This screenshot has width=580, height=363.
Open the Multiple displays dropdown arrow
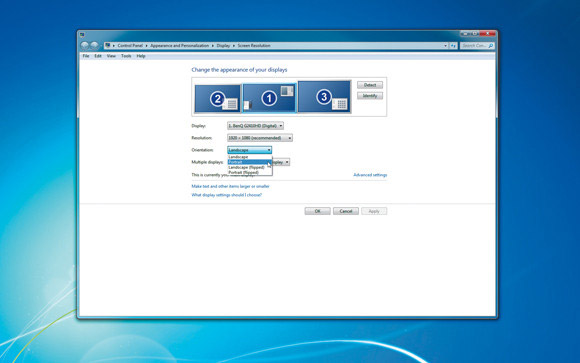[x=287, y=162]
